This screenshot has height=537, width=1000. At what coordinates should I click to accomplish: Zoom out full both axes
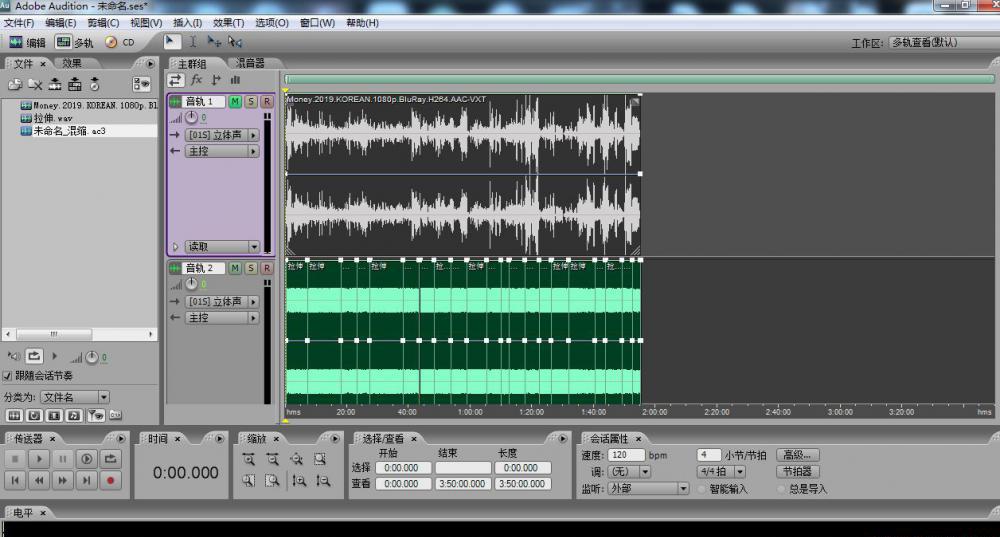tap(297, 459)
